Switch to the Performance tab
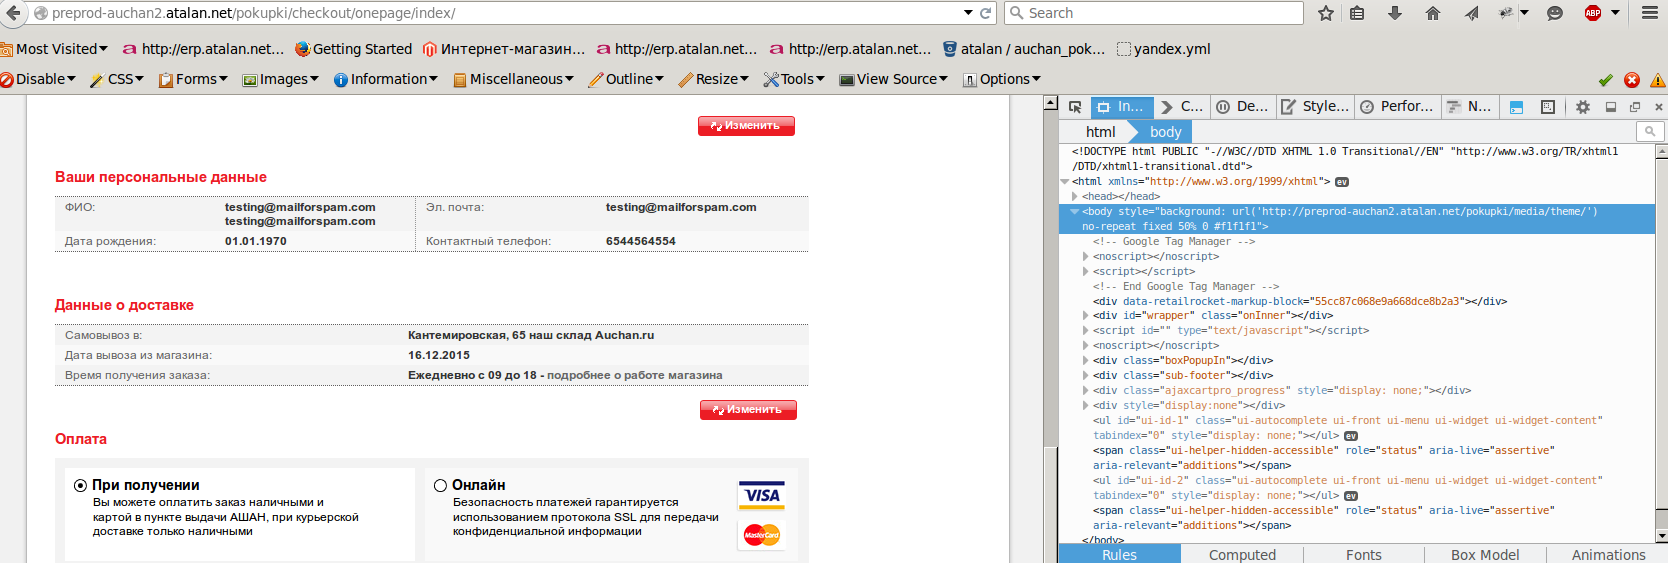Screen dimensions: 1668x563 coord(1397,106)
